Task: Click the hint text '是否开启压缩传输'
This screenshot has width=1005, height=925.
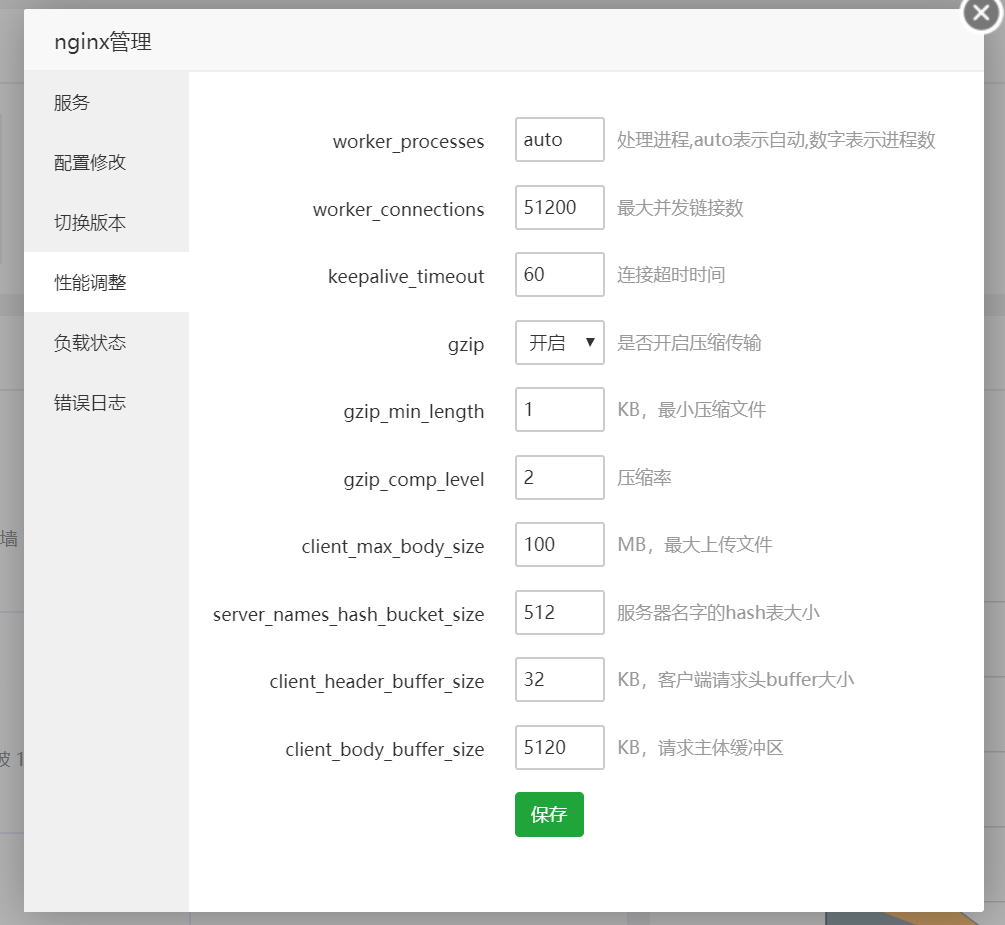Action: [x=689, y=343]
